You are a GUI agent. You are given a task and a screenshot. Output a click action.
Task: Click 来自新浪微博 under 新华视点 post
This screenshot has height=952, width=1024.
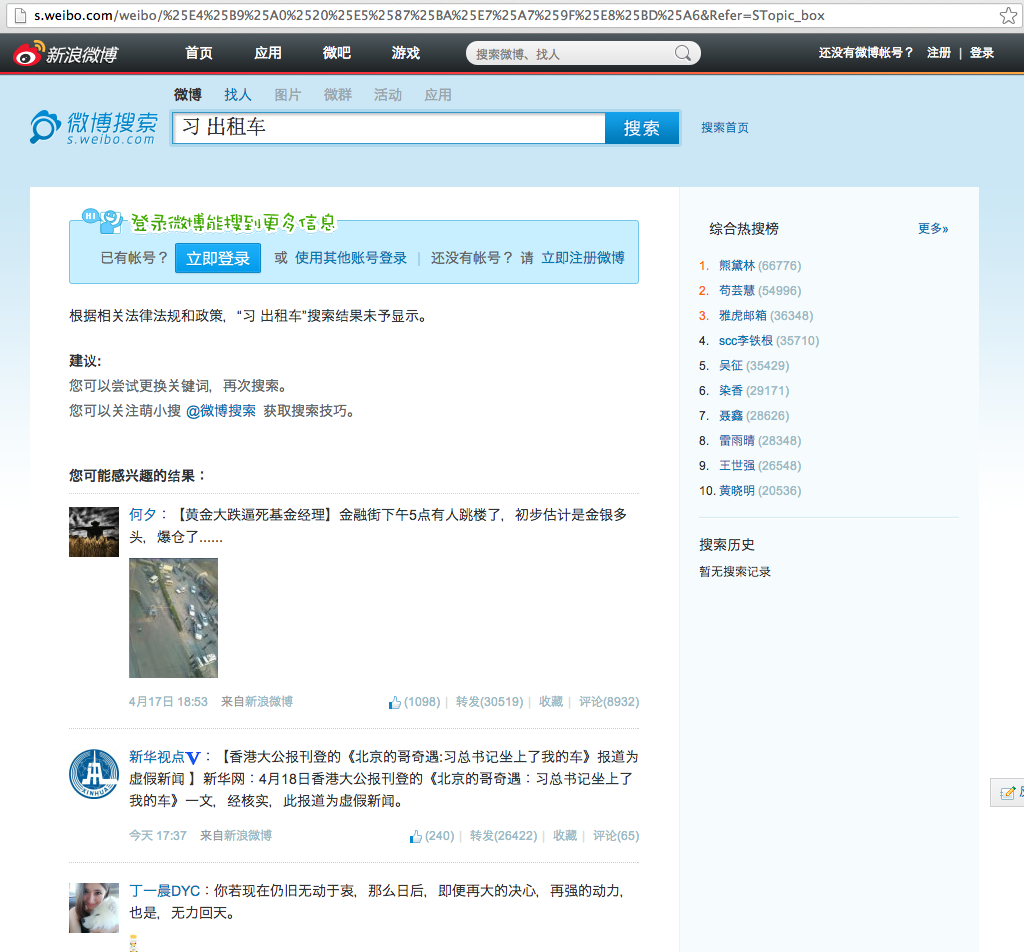click(x=236, y=836)
